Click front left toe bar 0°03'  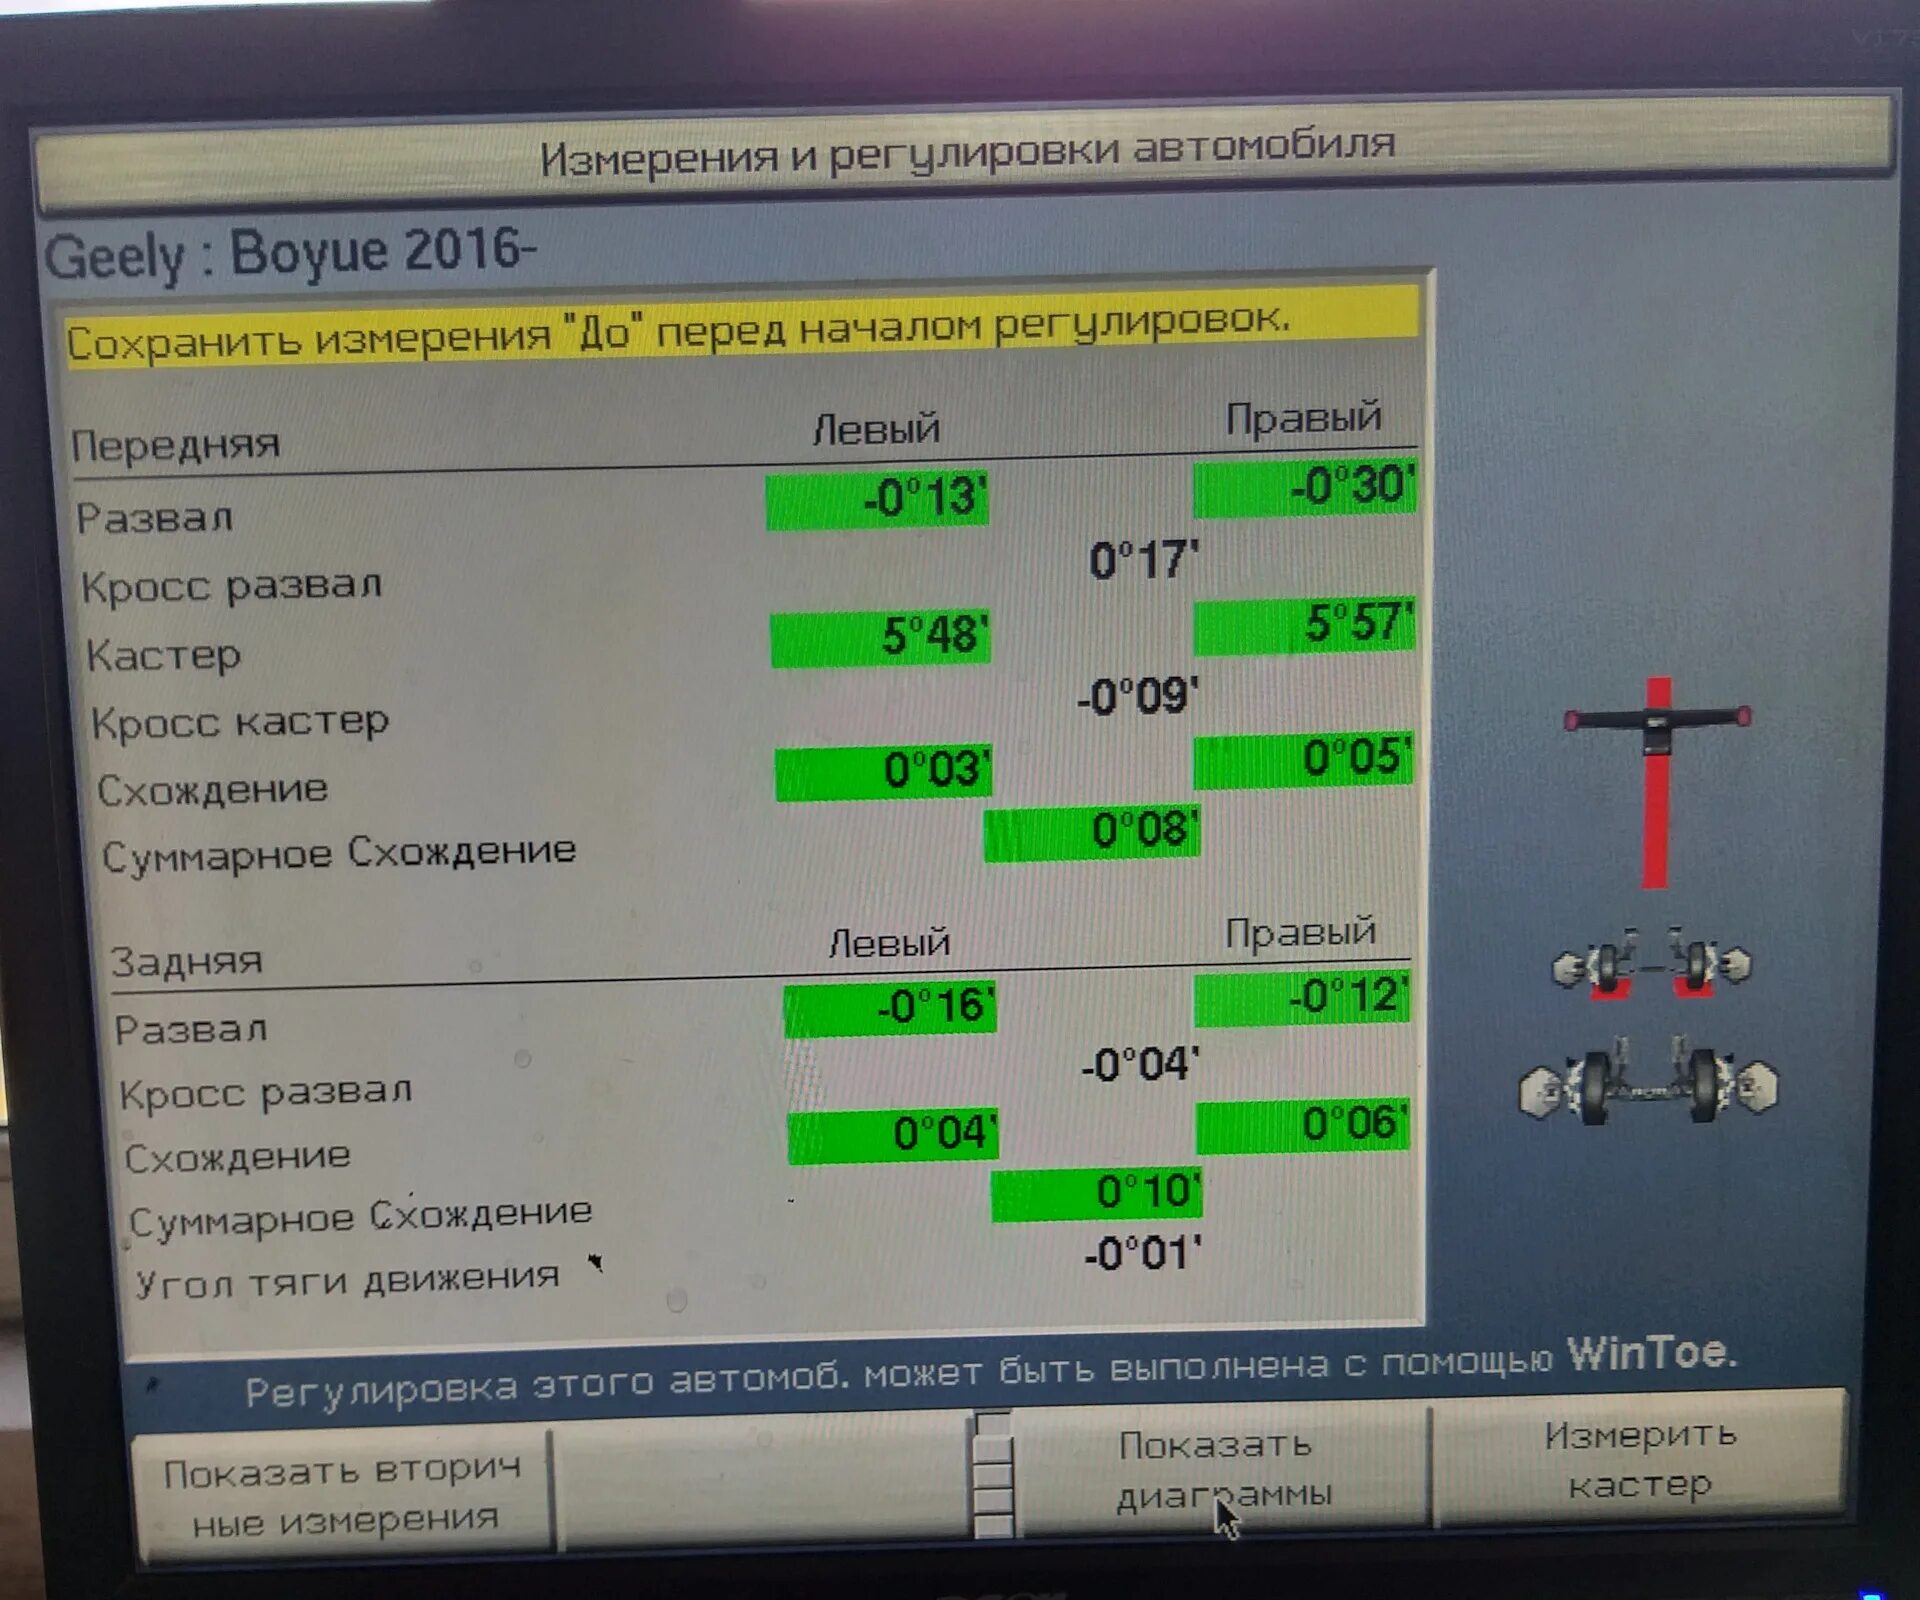click(884, 773)
